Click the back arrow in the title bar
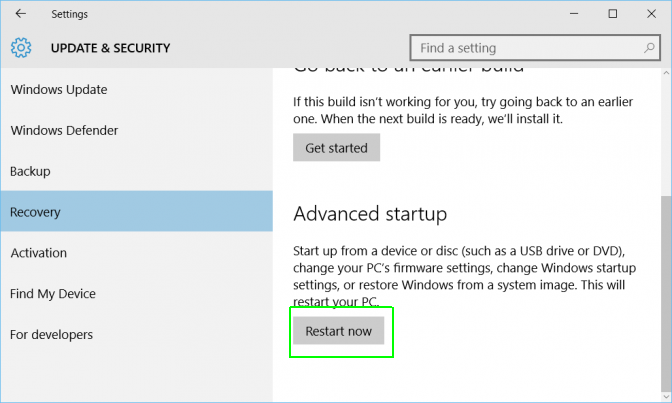Image resolution: width=672 pixels, height=403 pixels. tap(21, 14)
